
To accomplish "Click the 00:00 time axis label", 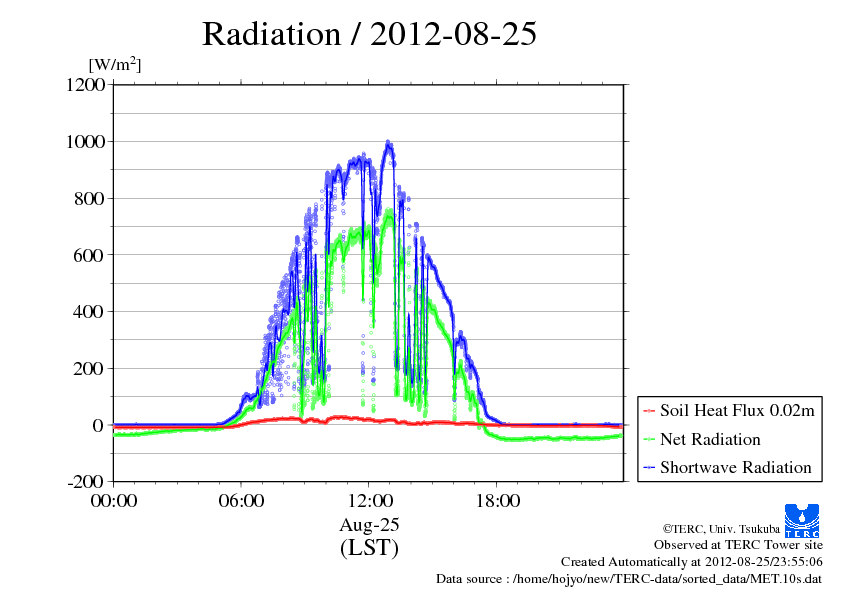I will 114,501.
